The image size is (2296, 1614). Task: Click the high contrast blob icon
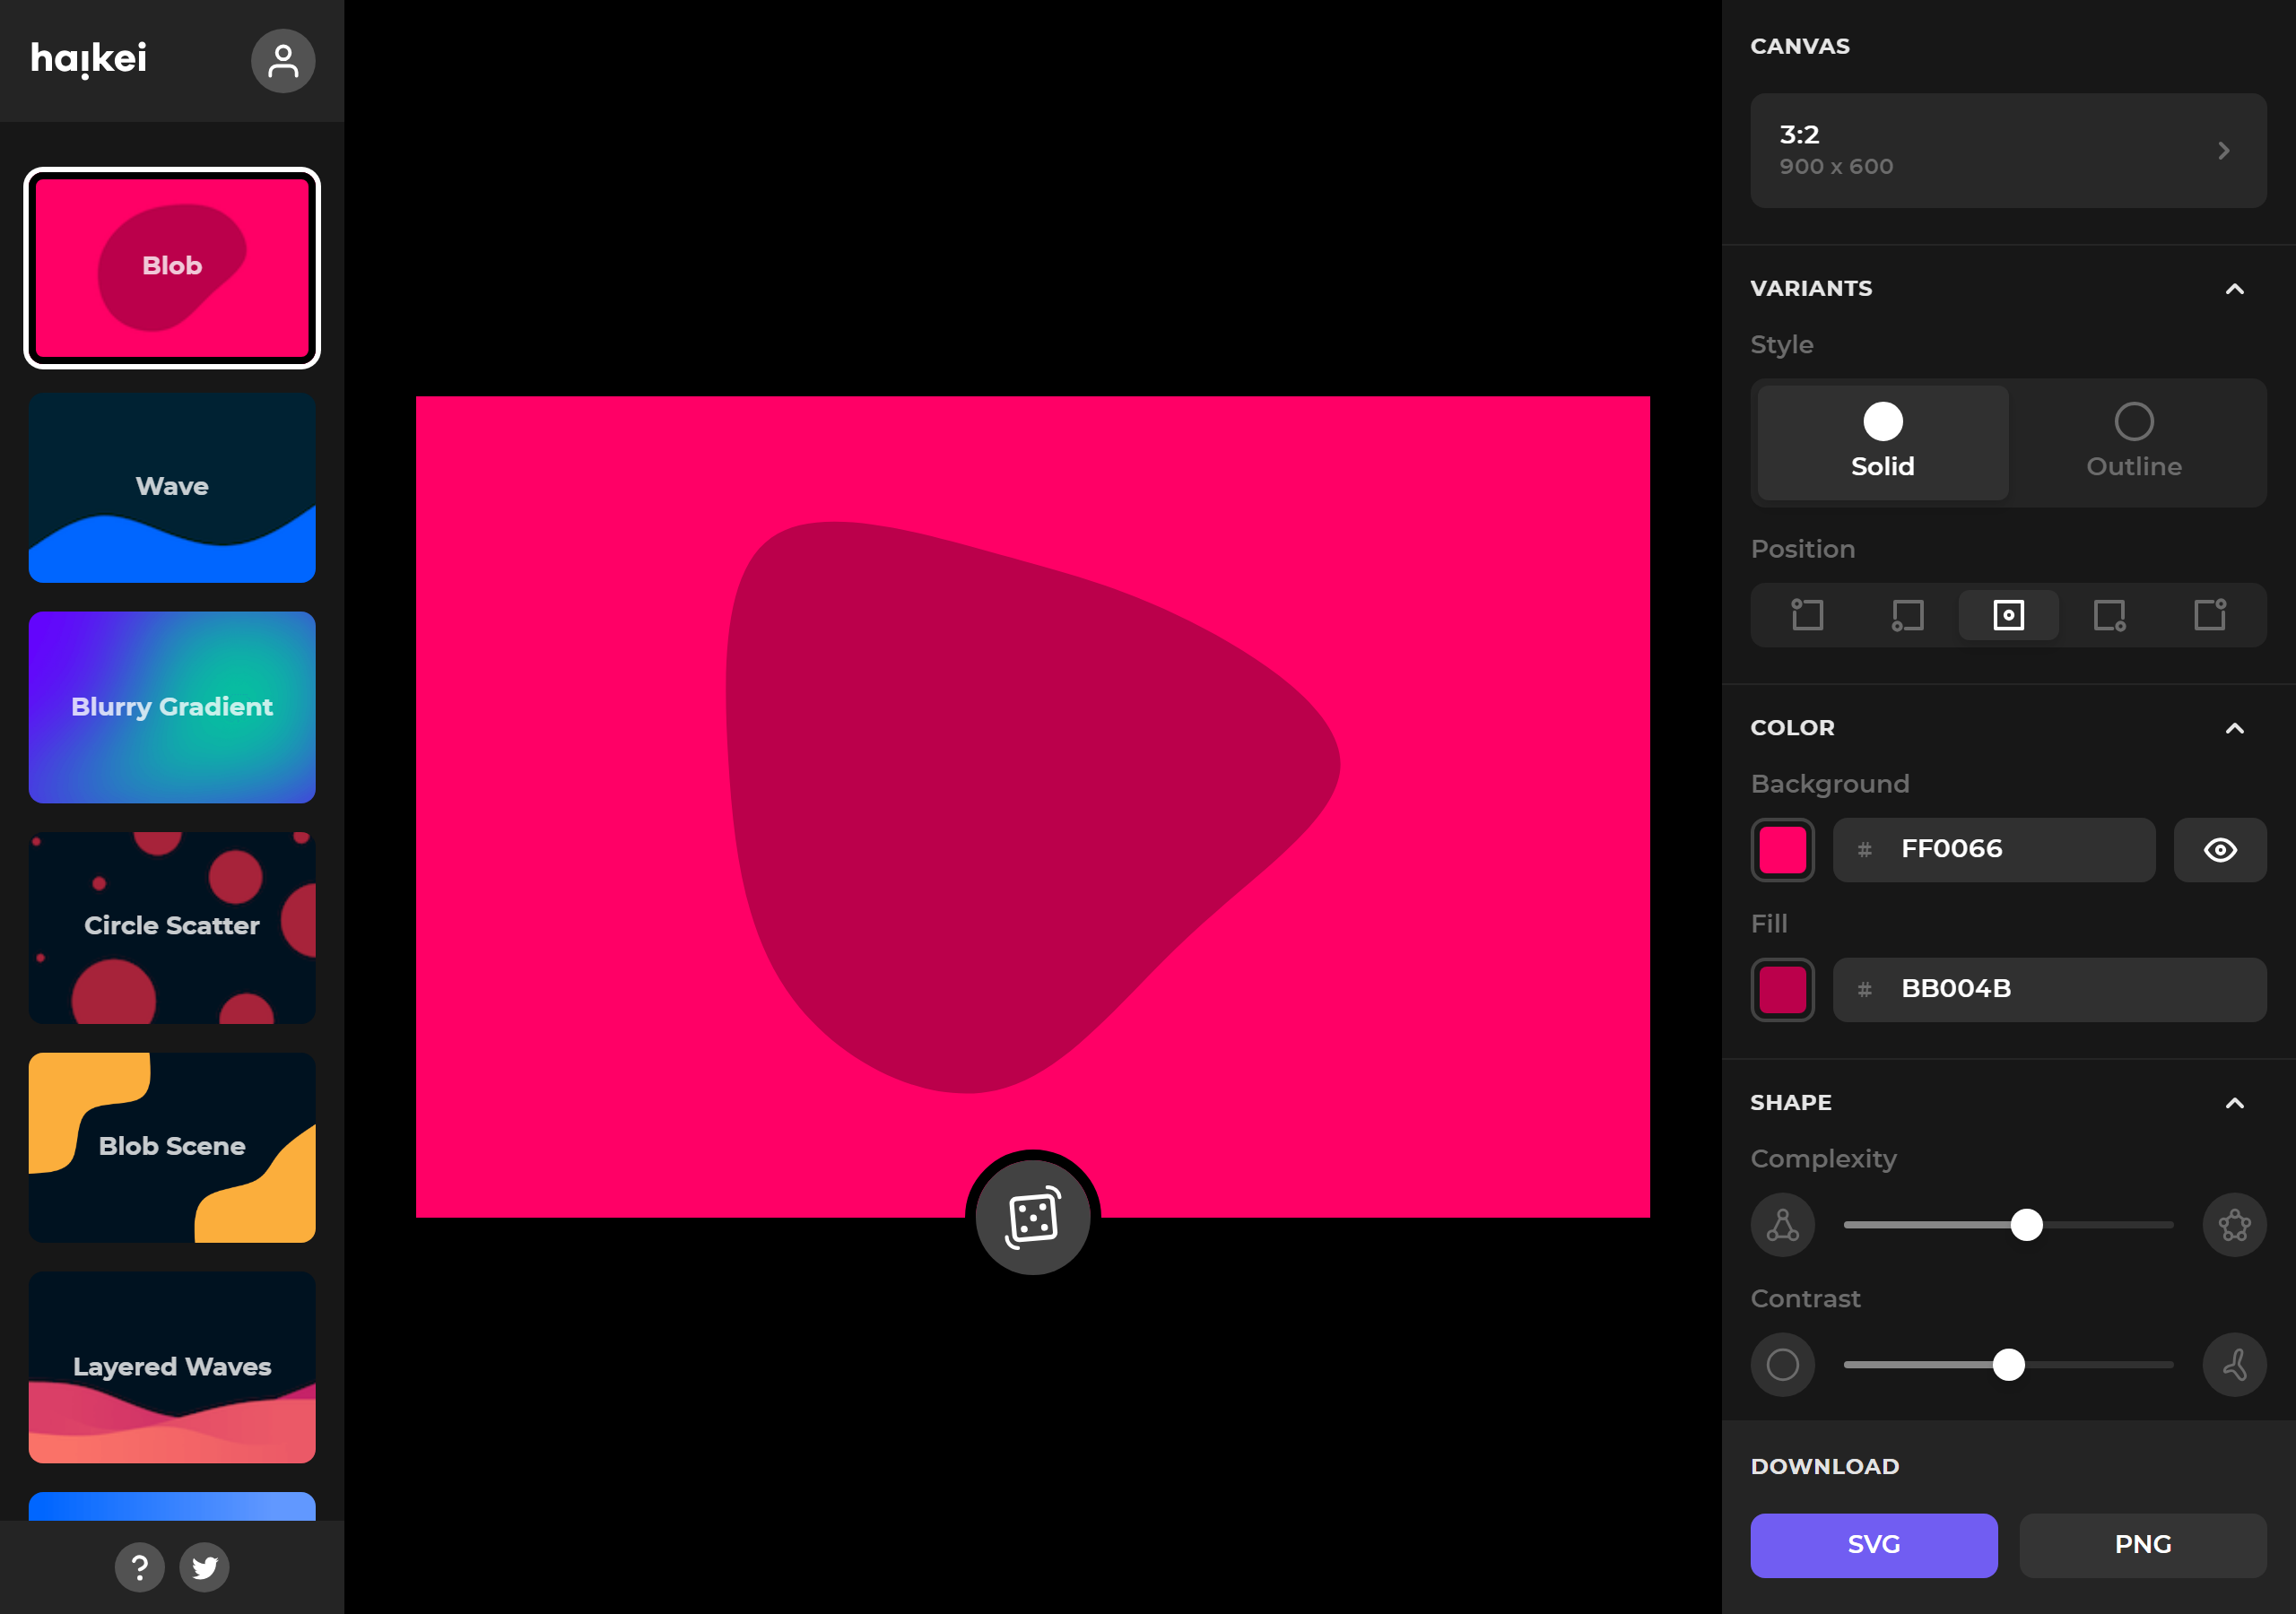coord(2235,1365)
